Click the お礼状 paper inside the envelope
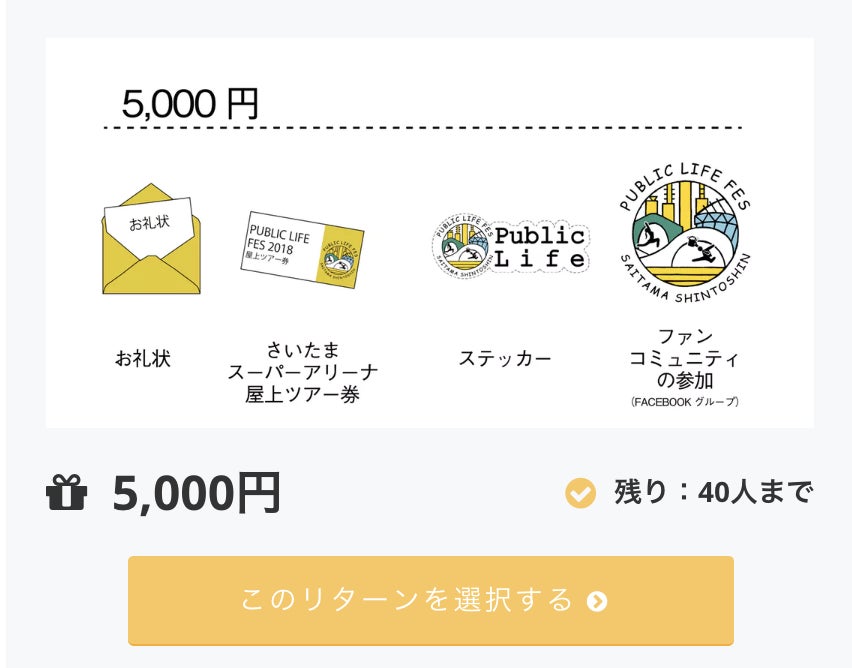The height and width of the screenshot is (668, 852). pyautogui.click(x=150, y=222)
